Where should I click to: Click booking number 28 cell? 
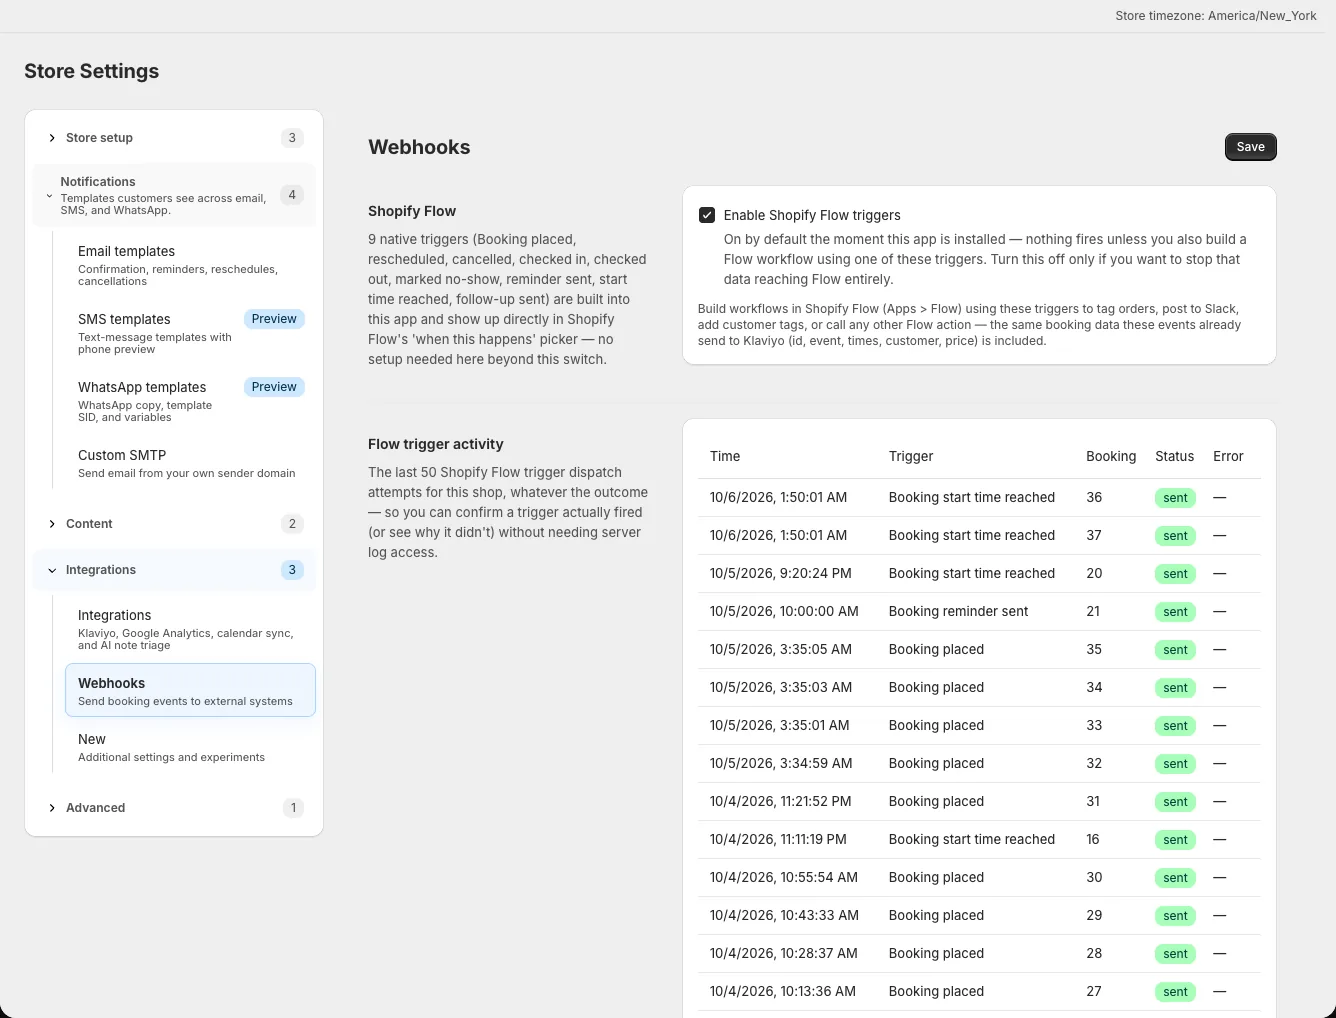click(1094, 953)
